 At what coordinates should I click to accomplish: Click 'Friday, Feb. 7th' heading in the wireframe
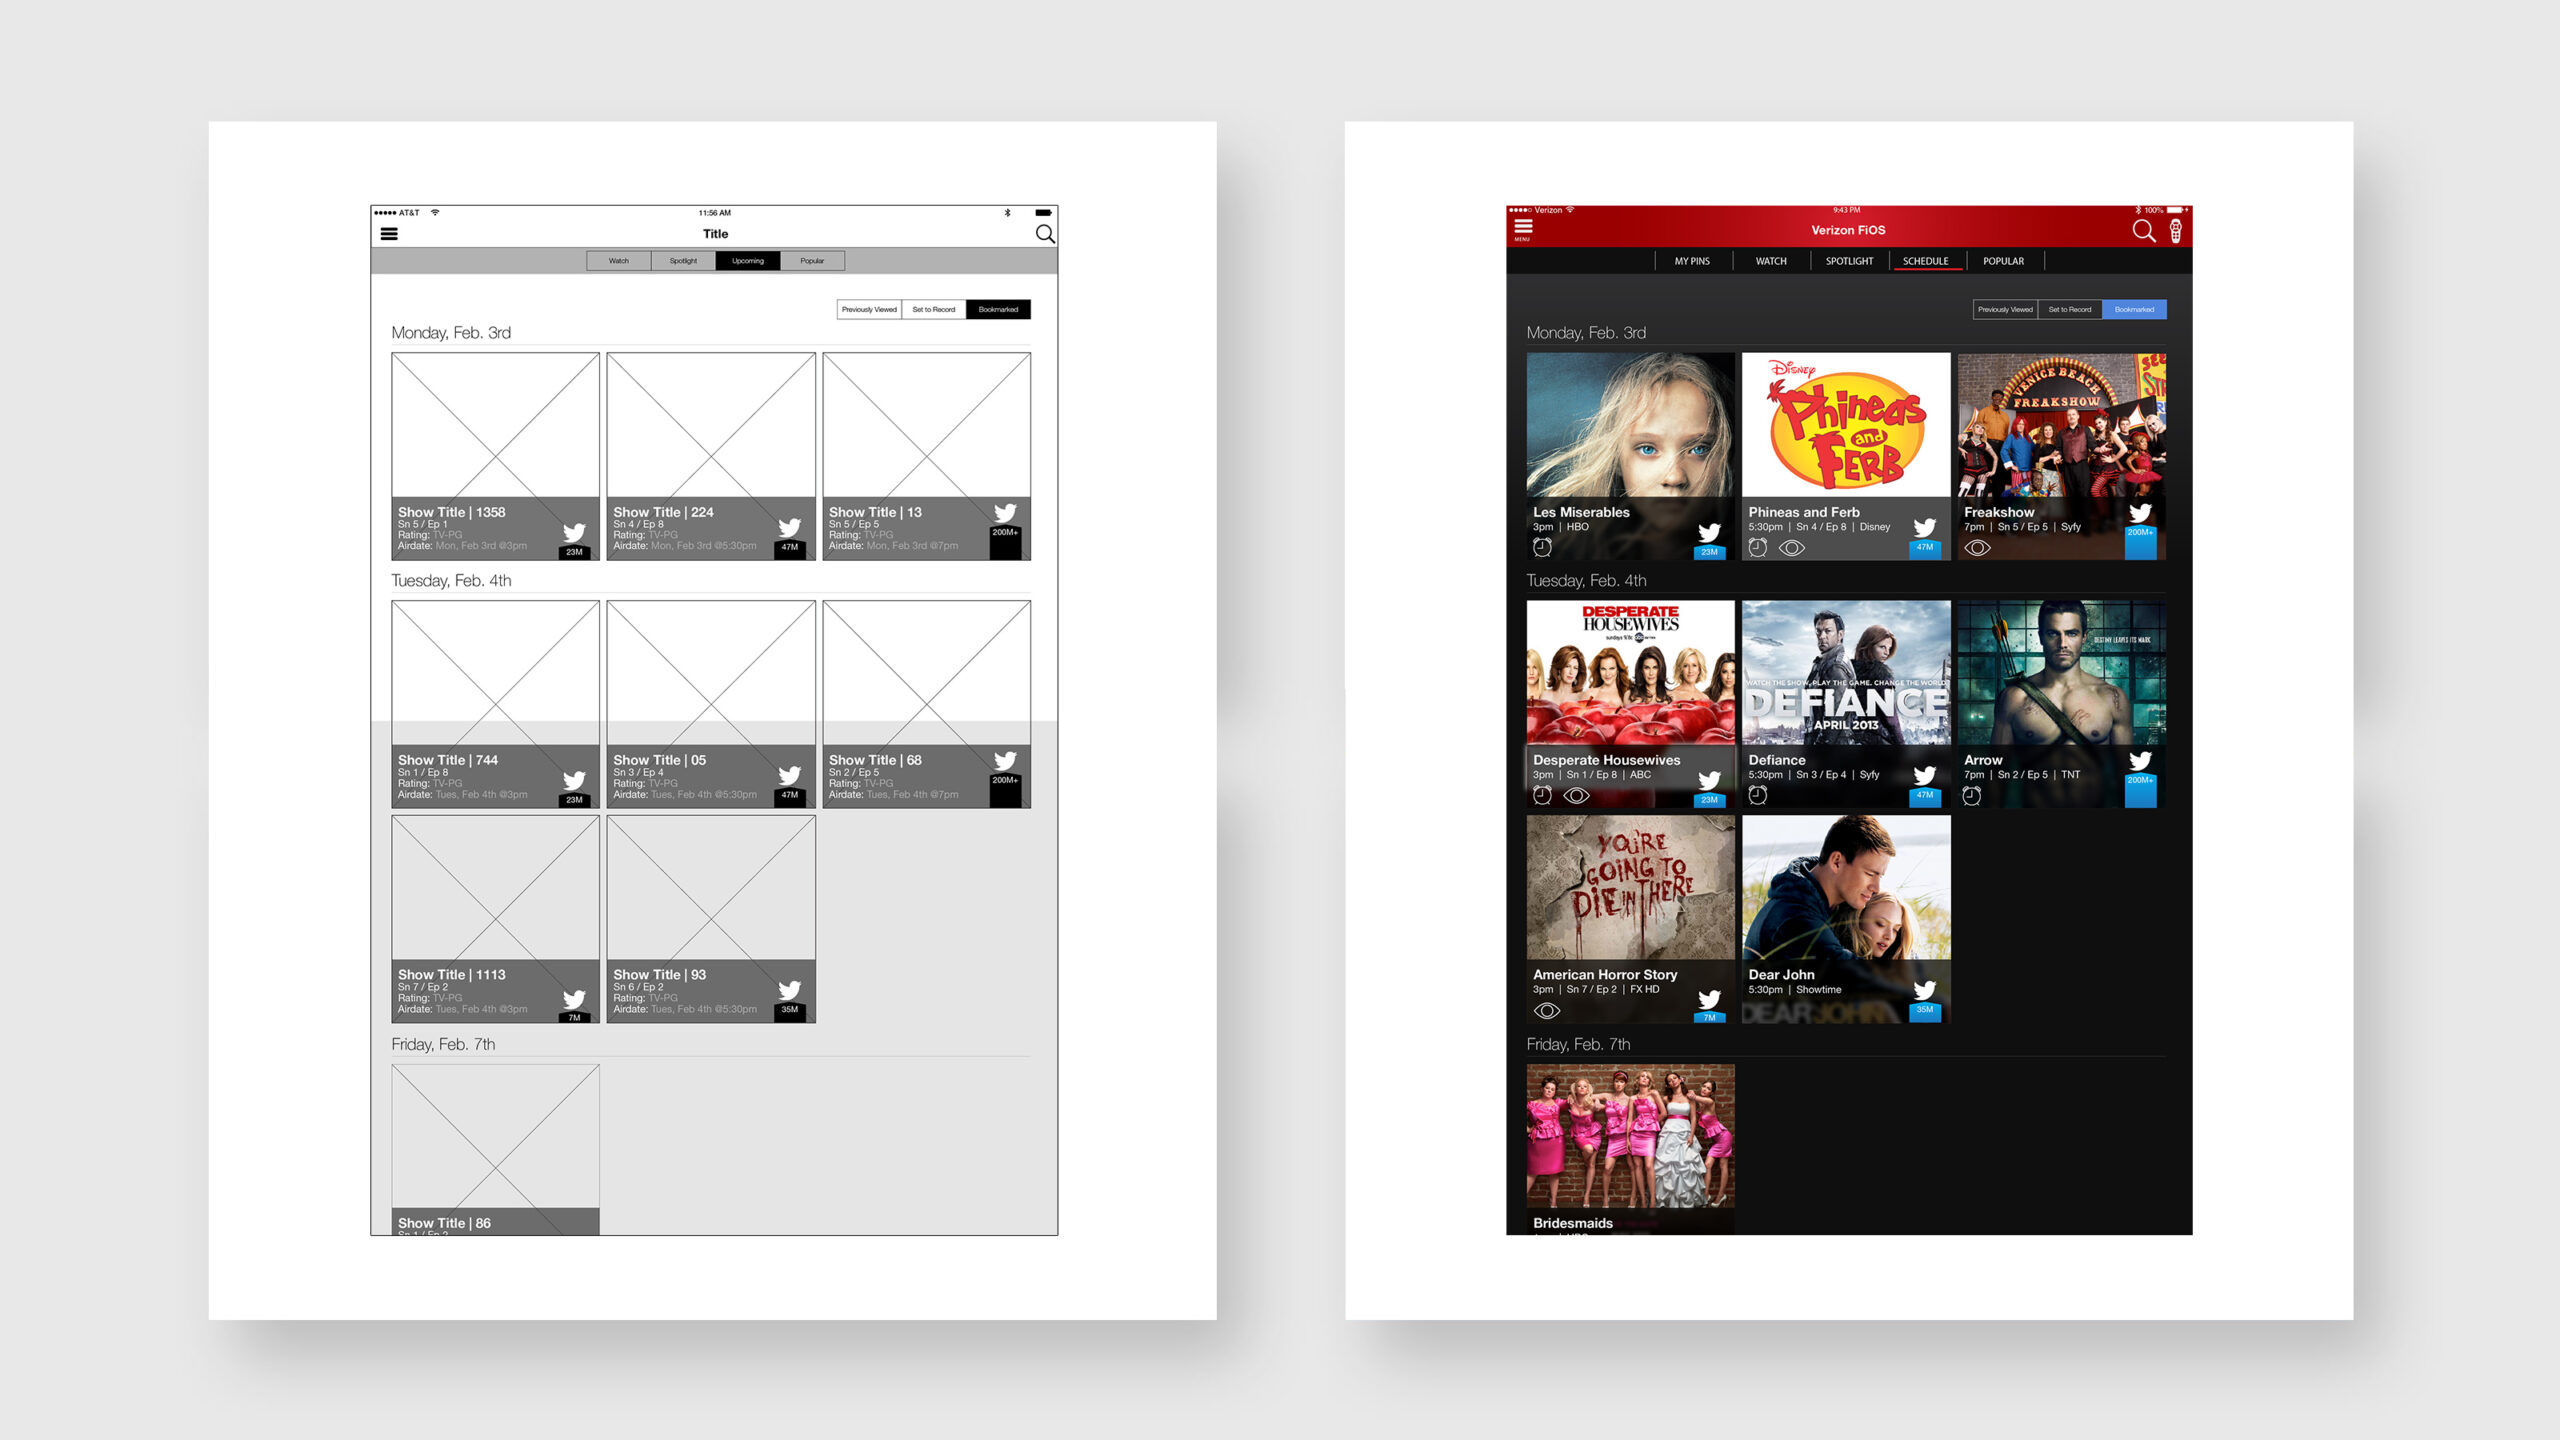click(x=443, y=1045)
